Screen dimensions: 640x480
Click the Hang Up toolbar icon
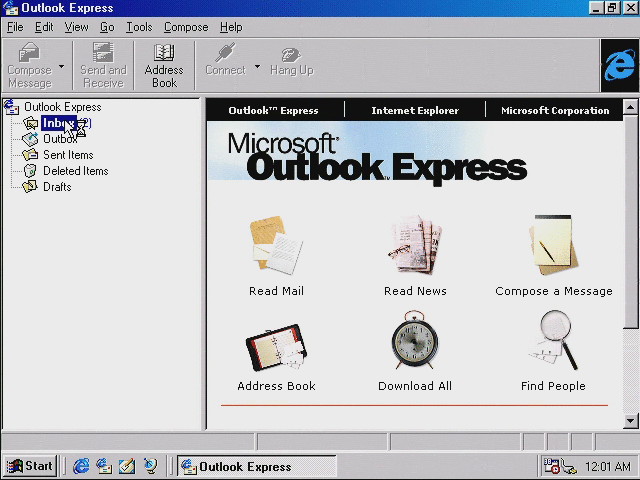291,54
